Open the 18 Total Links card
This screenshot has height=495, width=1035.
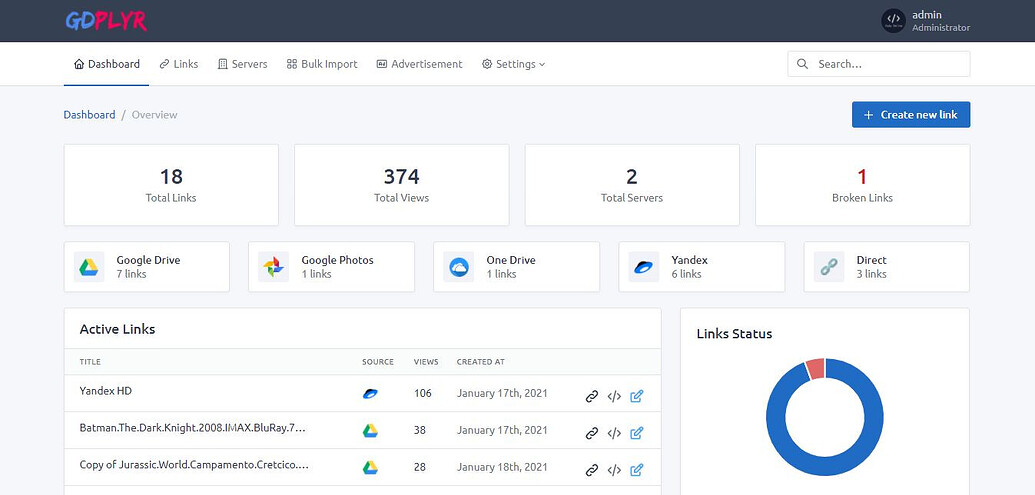click(x=171, y=185)
